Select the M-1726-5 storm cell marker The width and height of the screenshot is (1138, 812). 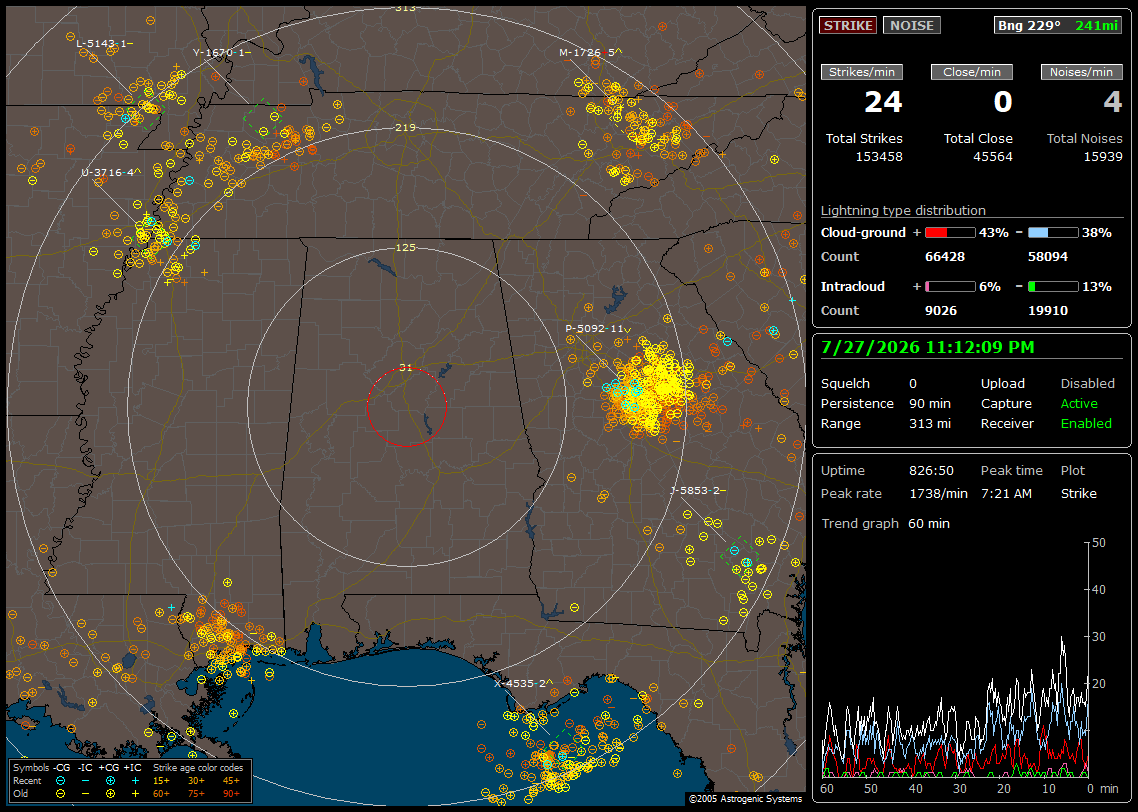[x=591, y=52]
